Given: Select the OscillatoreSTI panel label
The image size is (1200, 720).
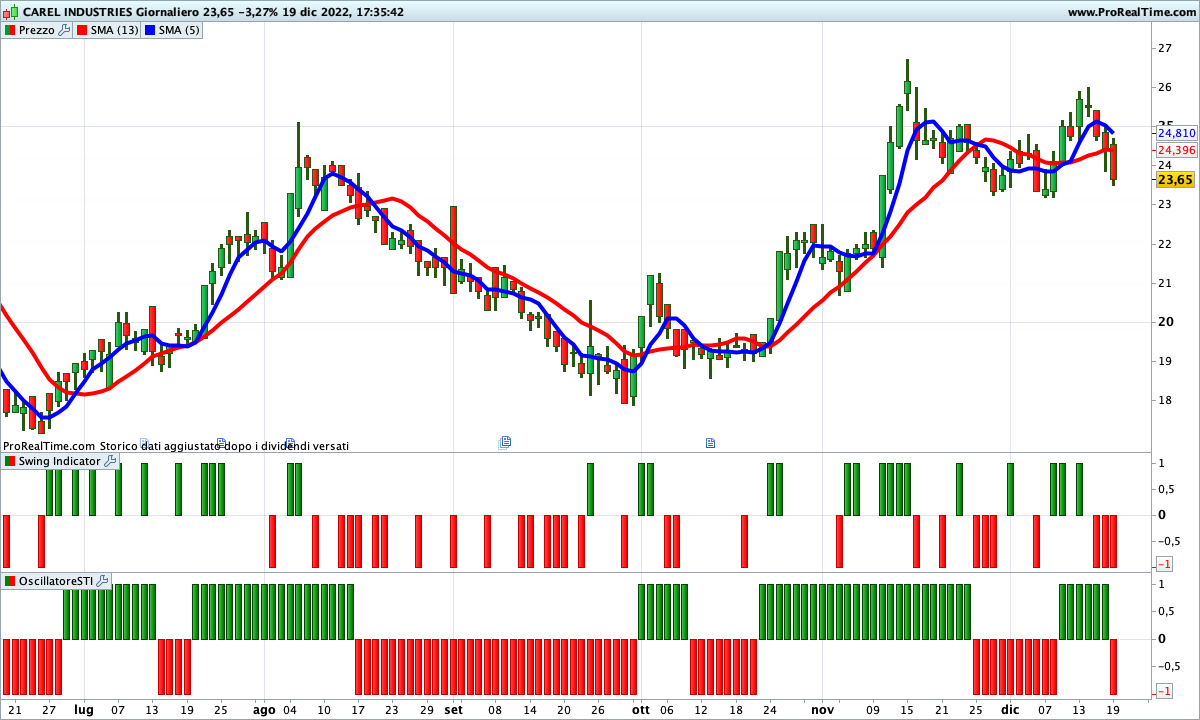Looking at the screenshot, I should pyautogui.click(x=56, y=580).
